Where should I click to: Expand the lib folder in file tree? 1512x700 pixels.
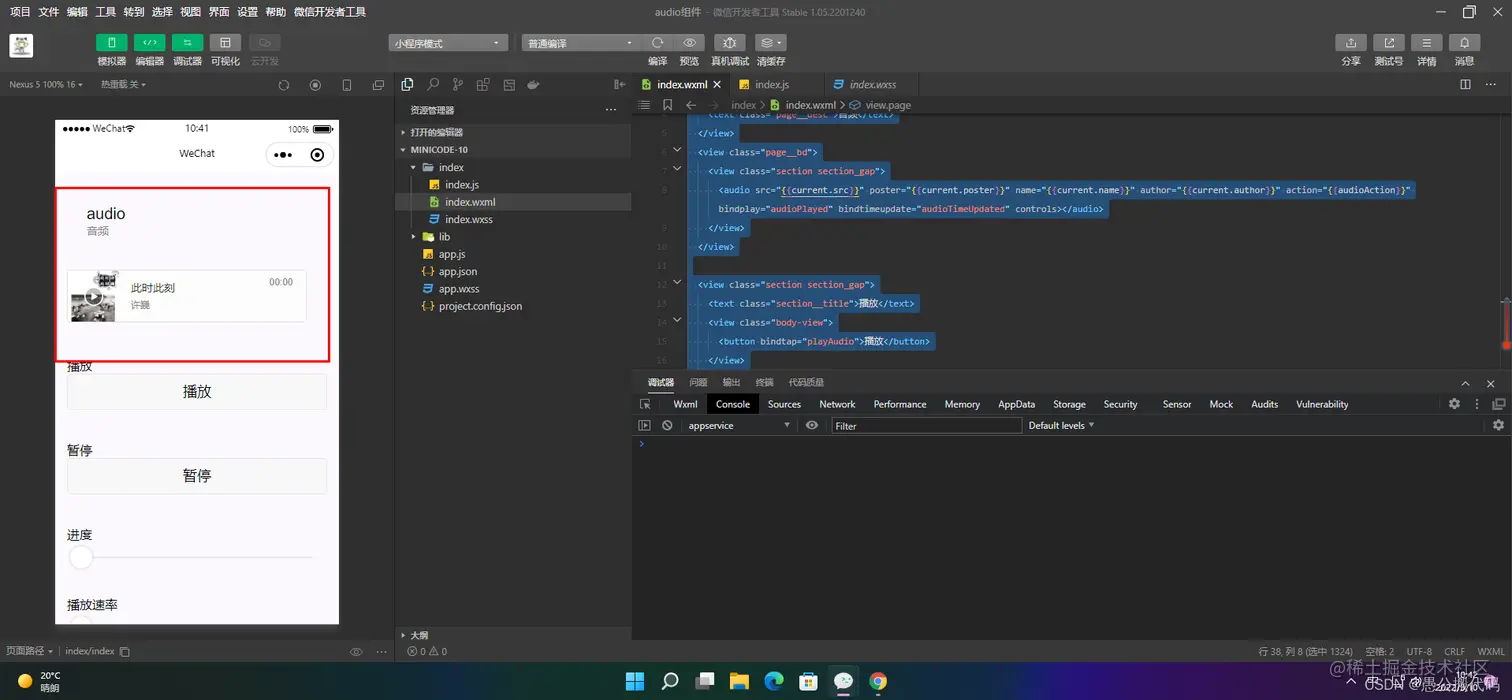pyautogui.click(x=444, y=237)
